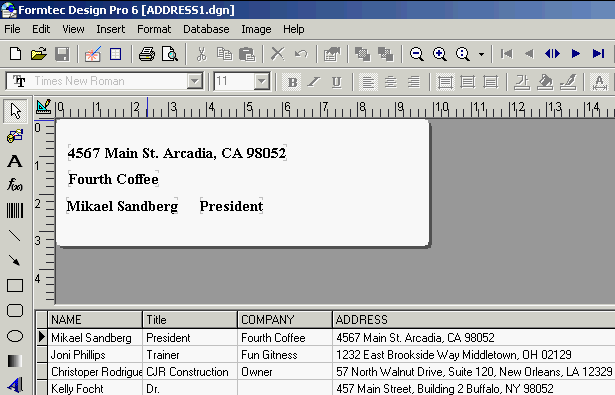This screenshot has height=395, width=615.
Task: Click the zoom in magnifier icon
Action: [440, 54]
